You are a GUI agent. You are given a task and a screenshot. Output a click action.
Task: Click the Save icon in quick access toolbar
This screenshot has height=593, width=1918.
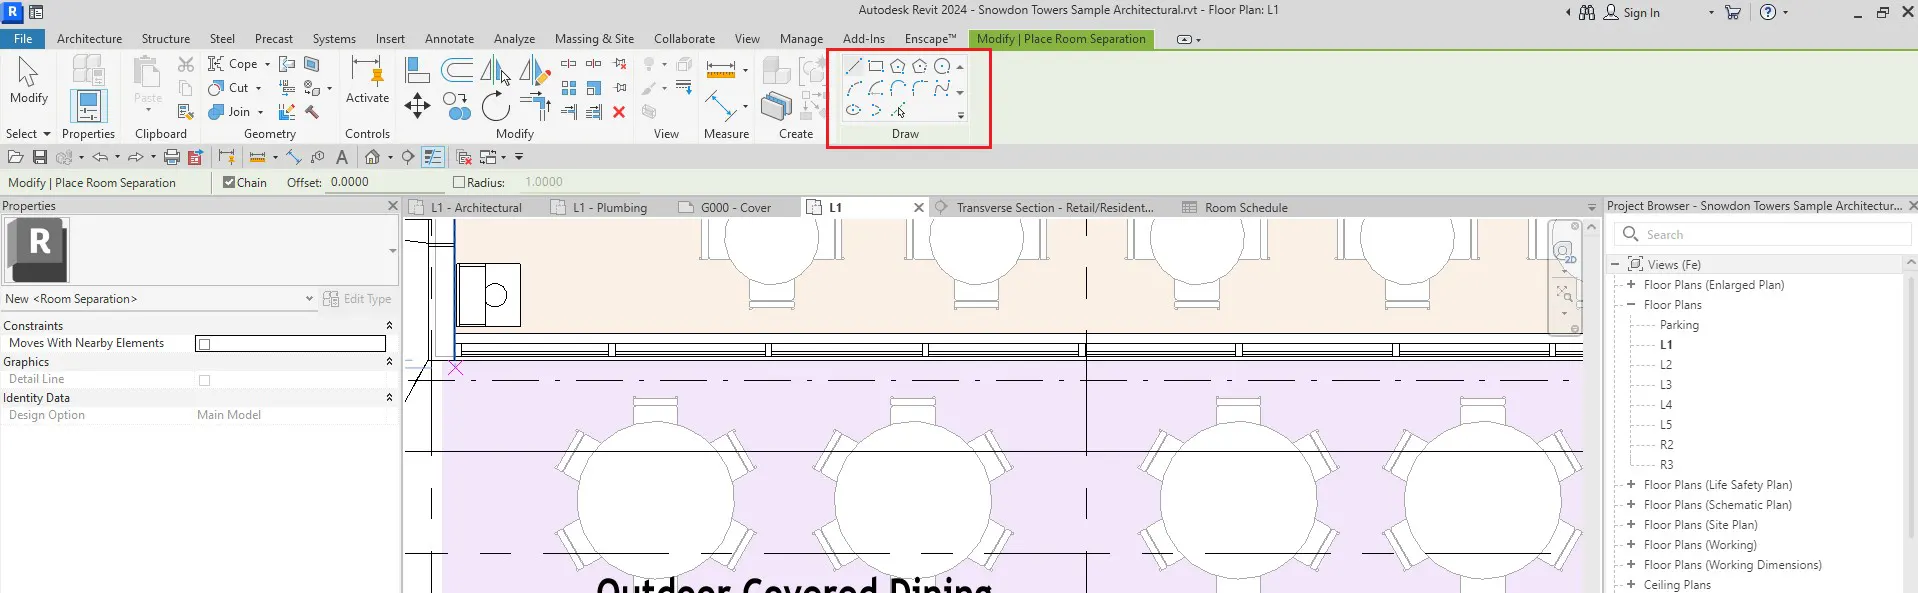(x=40, y=157)
